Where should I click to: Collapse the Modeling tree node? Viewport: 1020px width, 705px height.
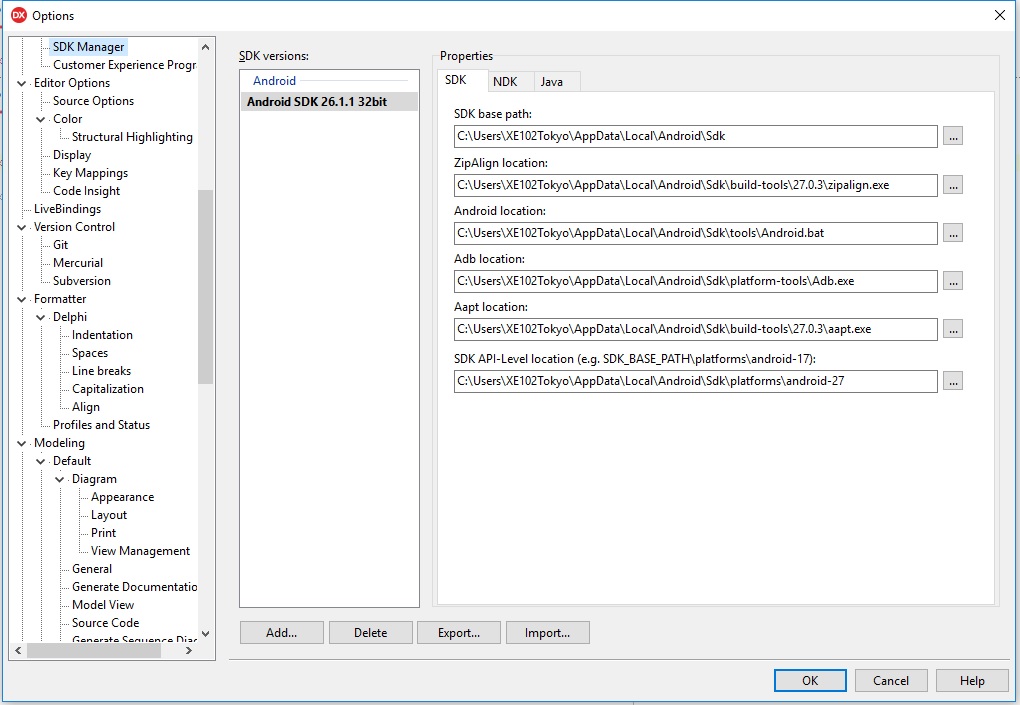pyautogui.click(x=23, y=443)
